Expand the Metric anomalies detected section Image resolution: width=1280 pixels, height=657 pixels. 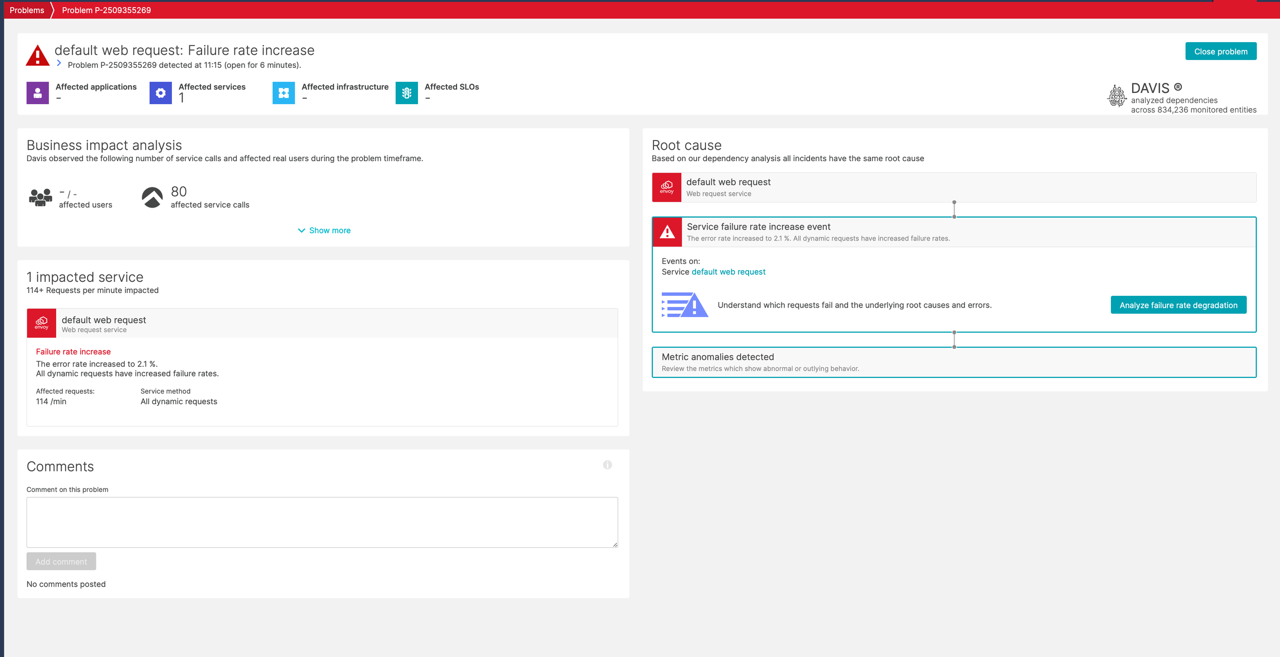pos(954,362)
